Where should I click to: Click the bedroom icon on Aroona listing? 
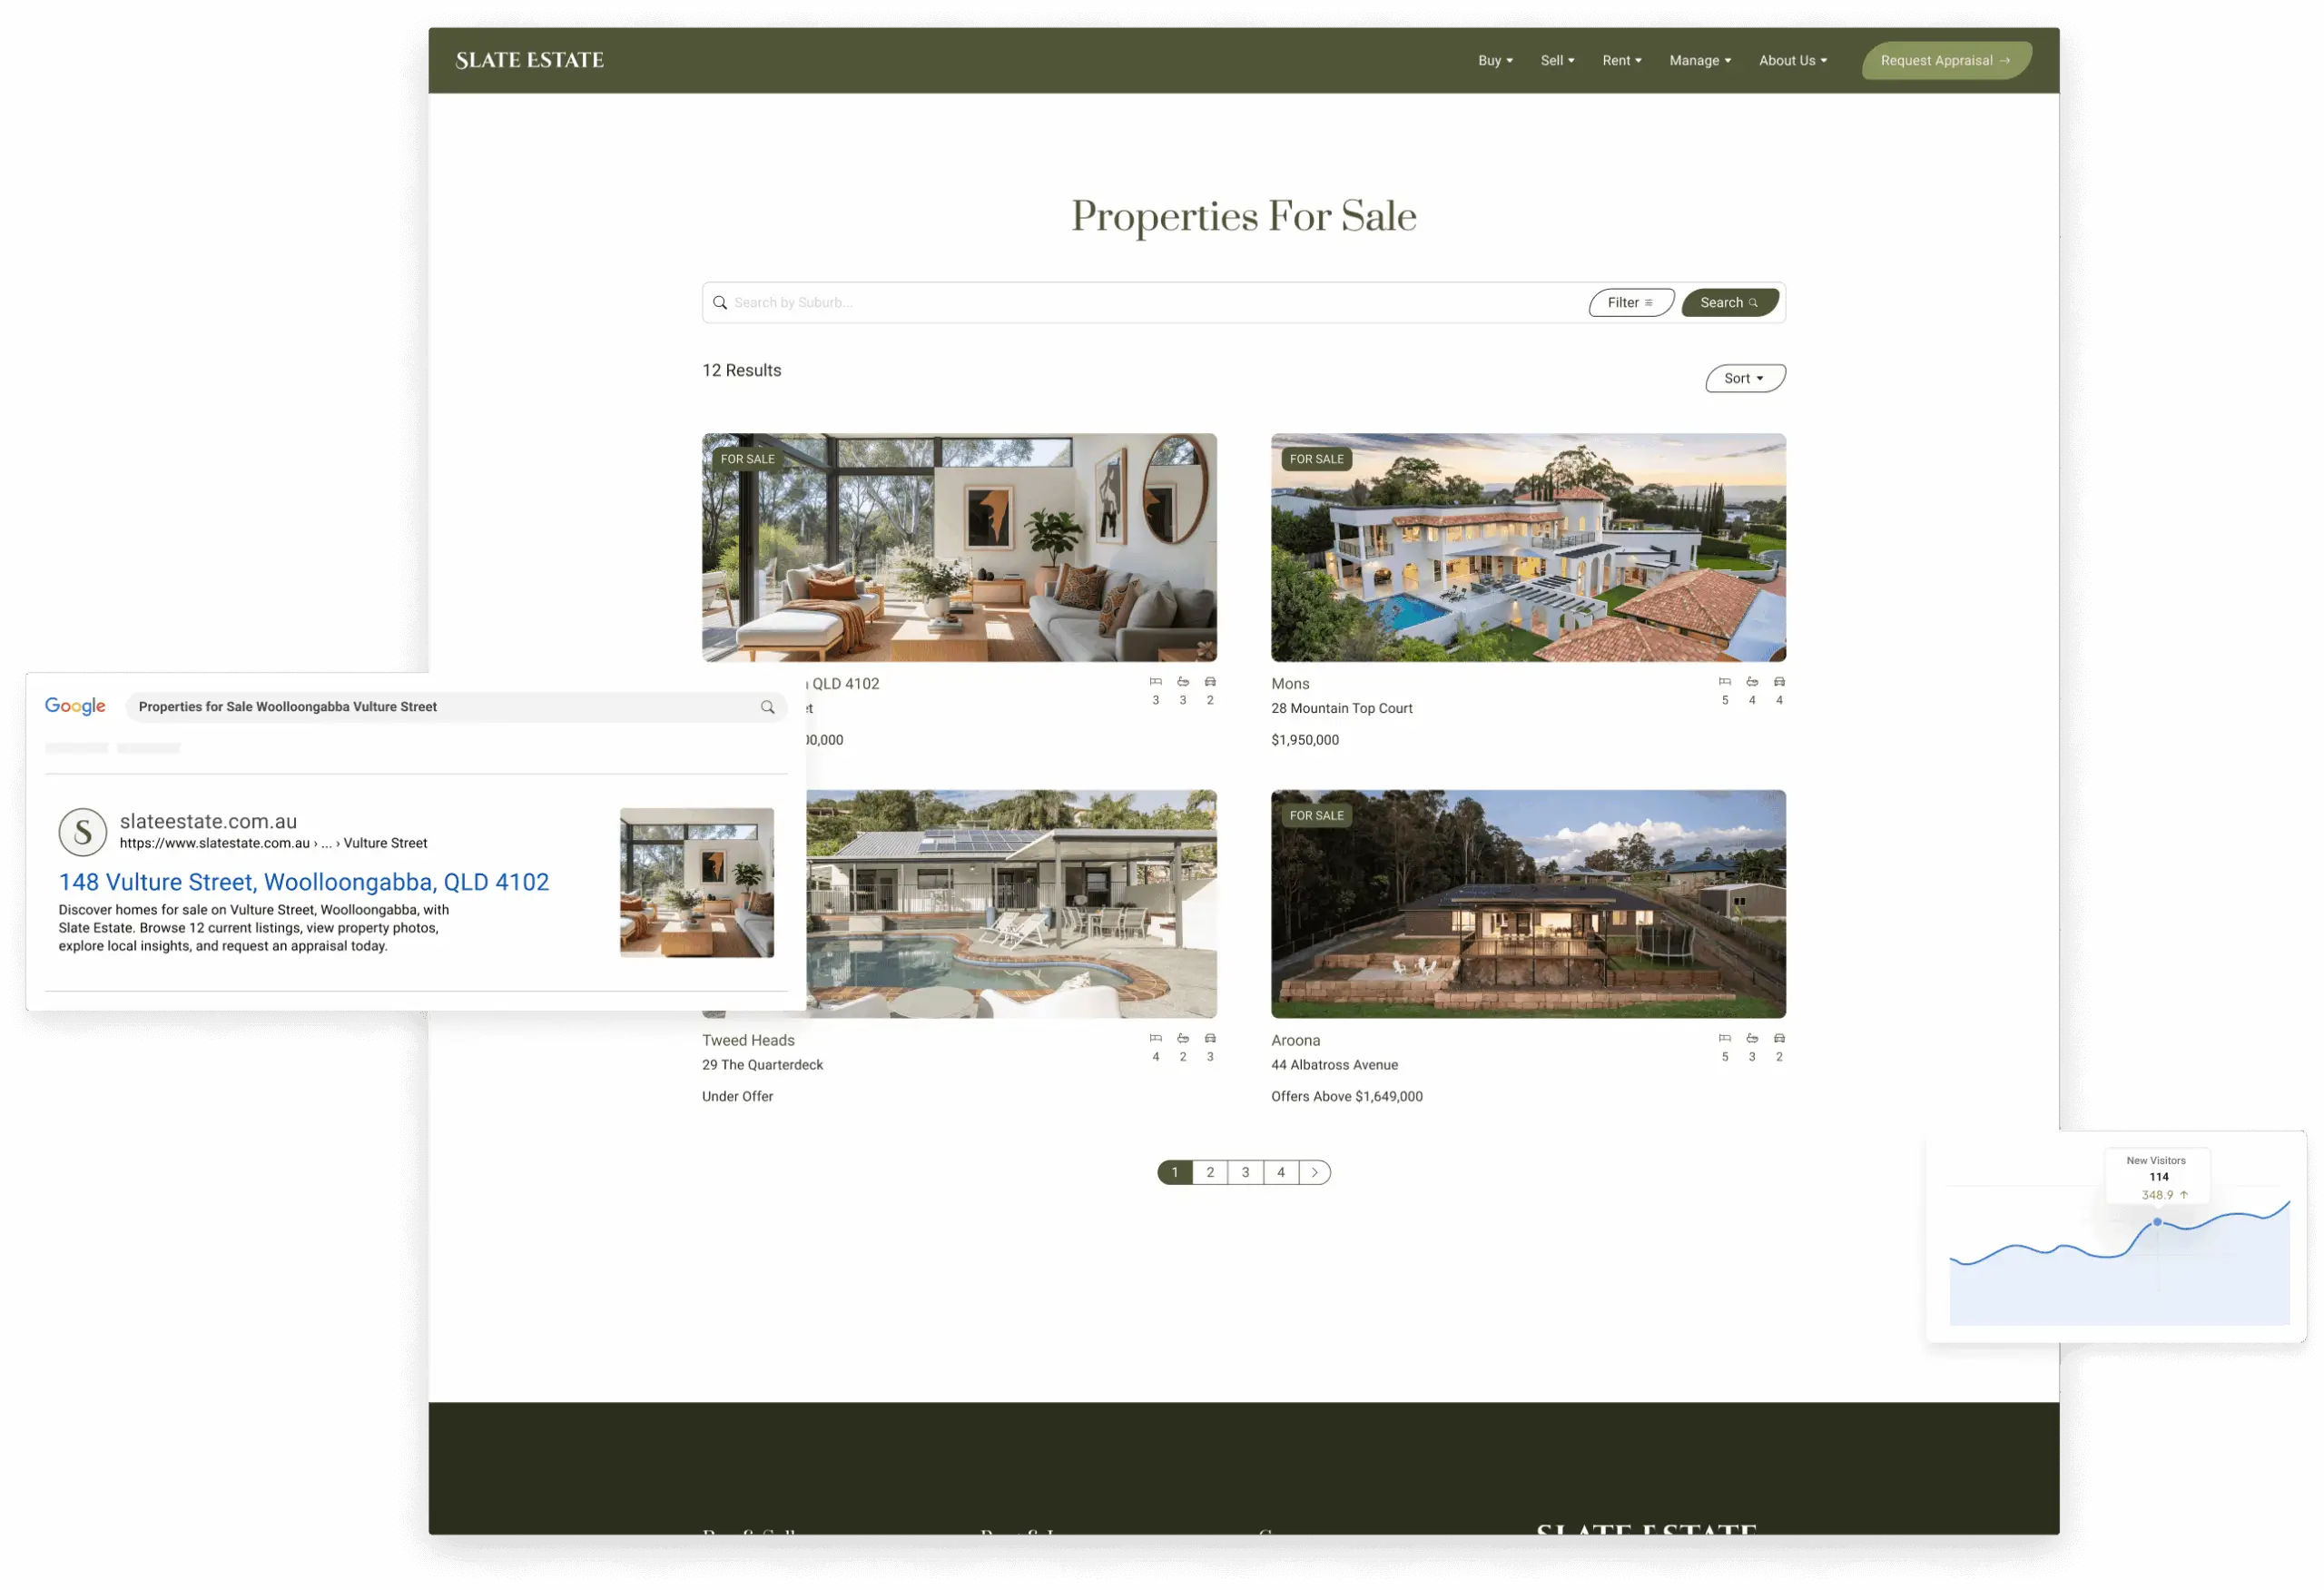[1725, 1039]
